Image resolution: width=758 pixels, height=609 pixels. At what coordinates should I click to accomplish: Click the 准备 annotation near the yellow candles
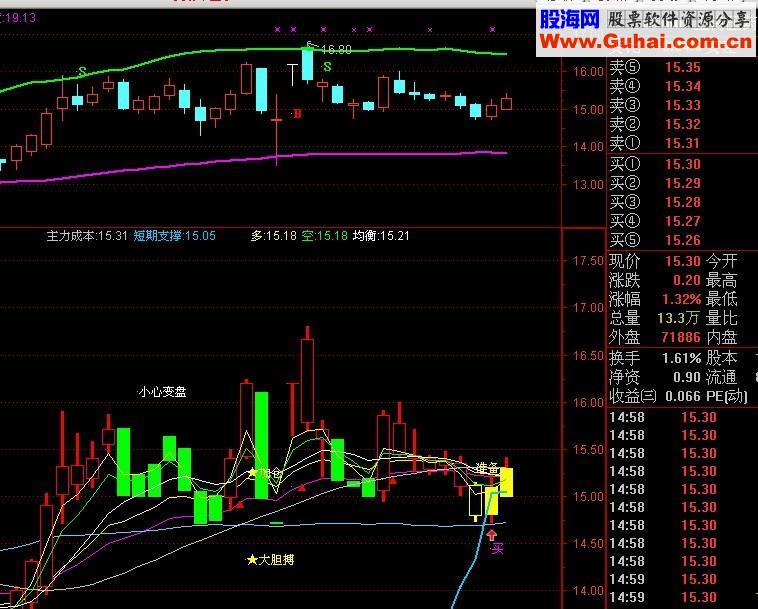pyautogui.click(x=487, y=467)
